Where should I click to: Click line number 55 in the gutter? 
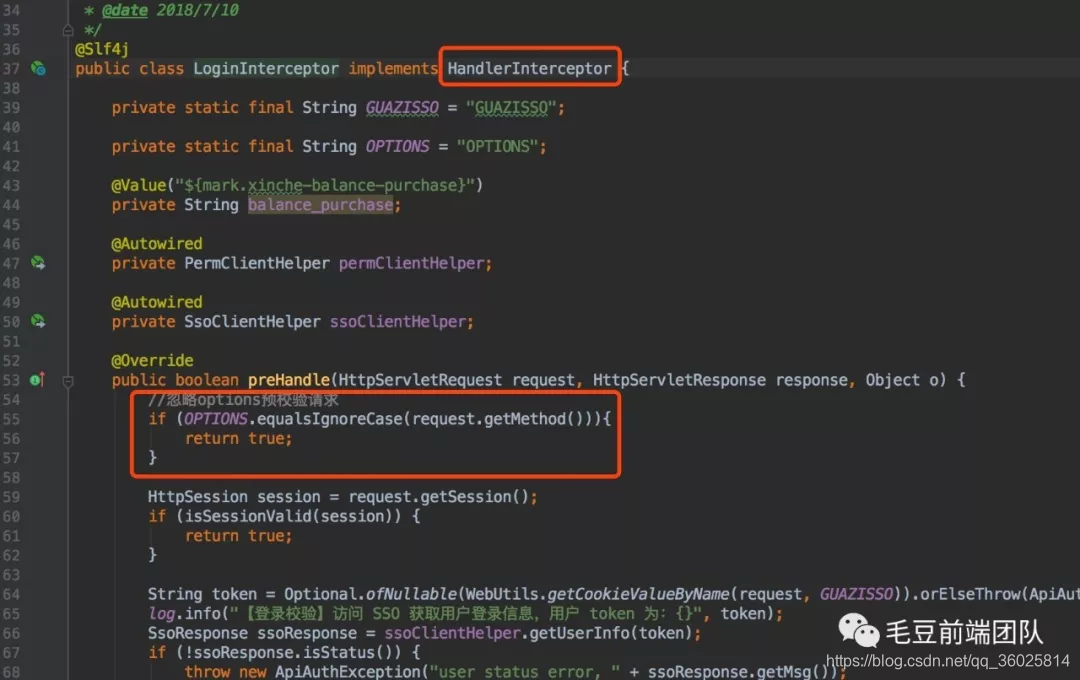click(12, 419)
